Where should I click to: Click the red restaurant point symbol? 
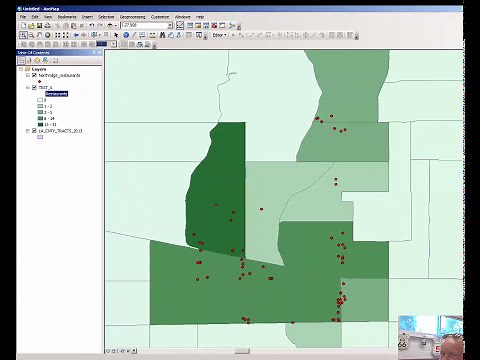click(40, 81)
